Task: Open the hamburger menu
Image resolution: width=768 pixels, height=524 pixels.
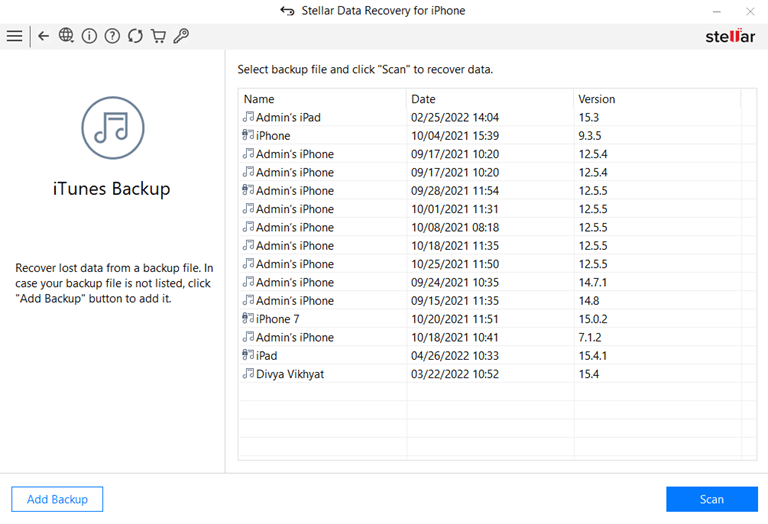Action: tap(14, 36)
